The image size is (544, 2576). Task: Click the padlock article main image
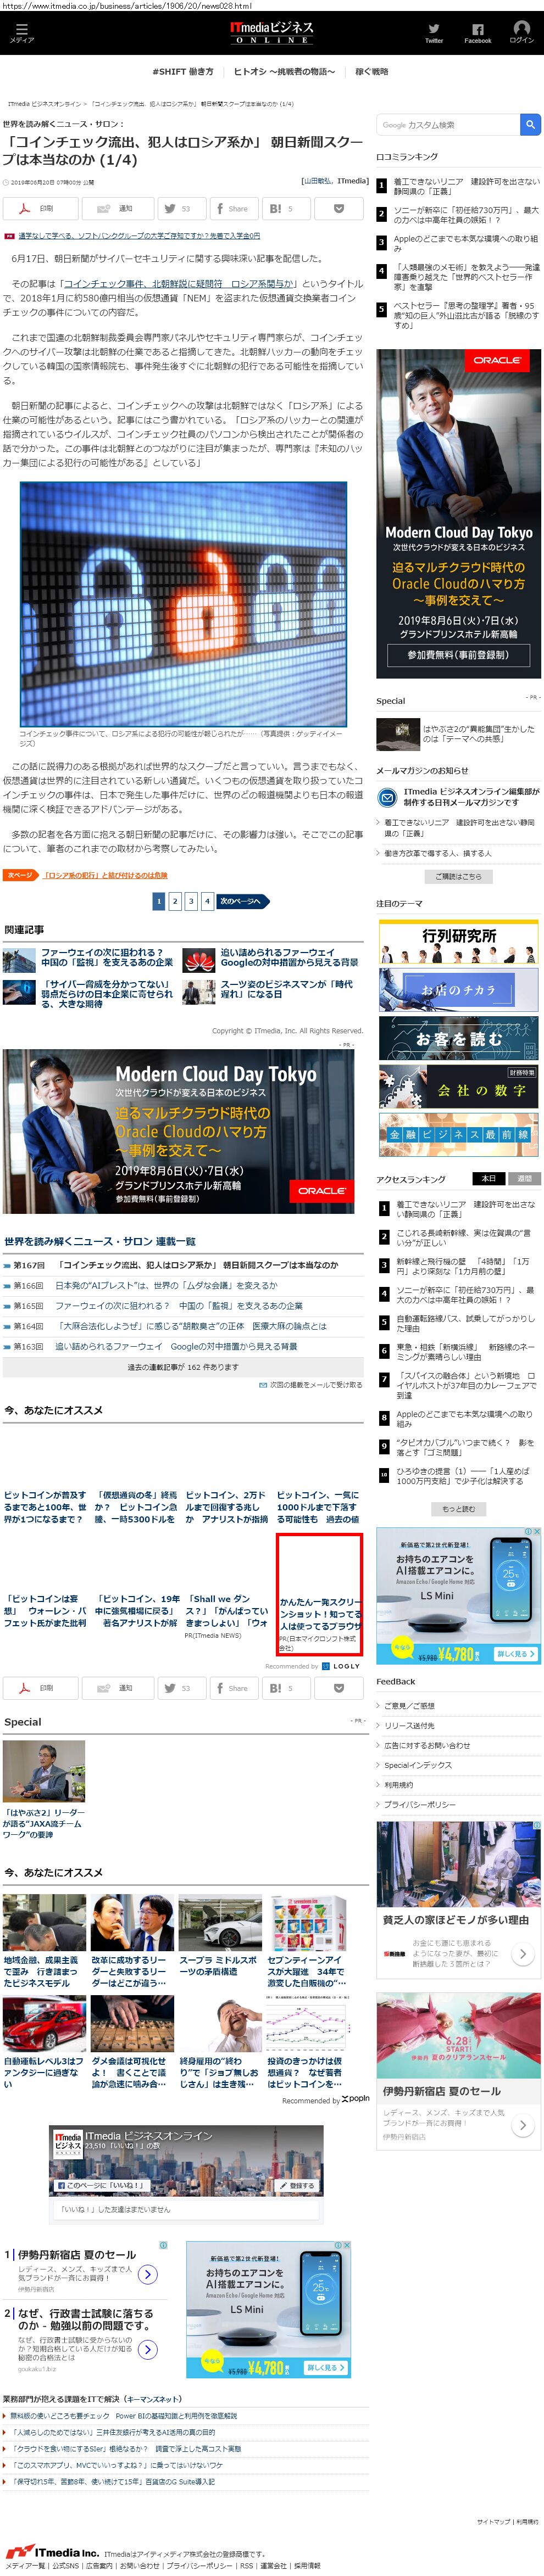[183, 603]
